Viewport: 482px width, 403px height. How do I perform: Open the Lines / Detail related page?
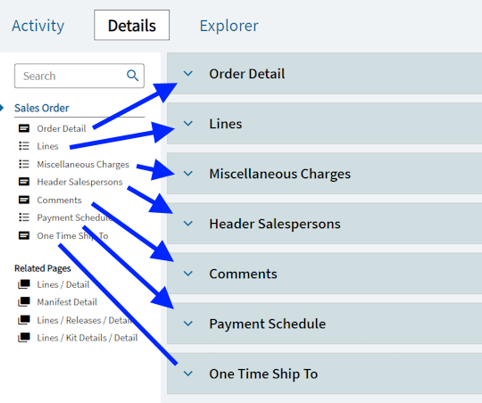[x=63, y=284]
